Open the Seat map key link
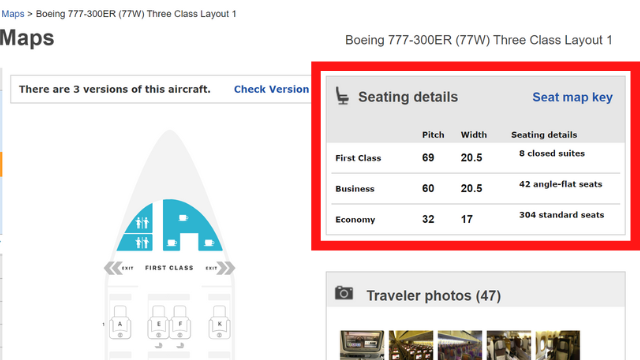 tap(572, 97)
